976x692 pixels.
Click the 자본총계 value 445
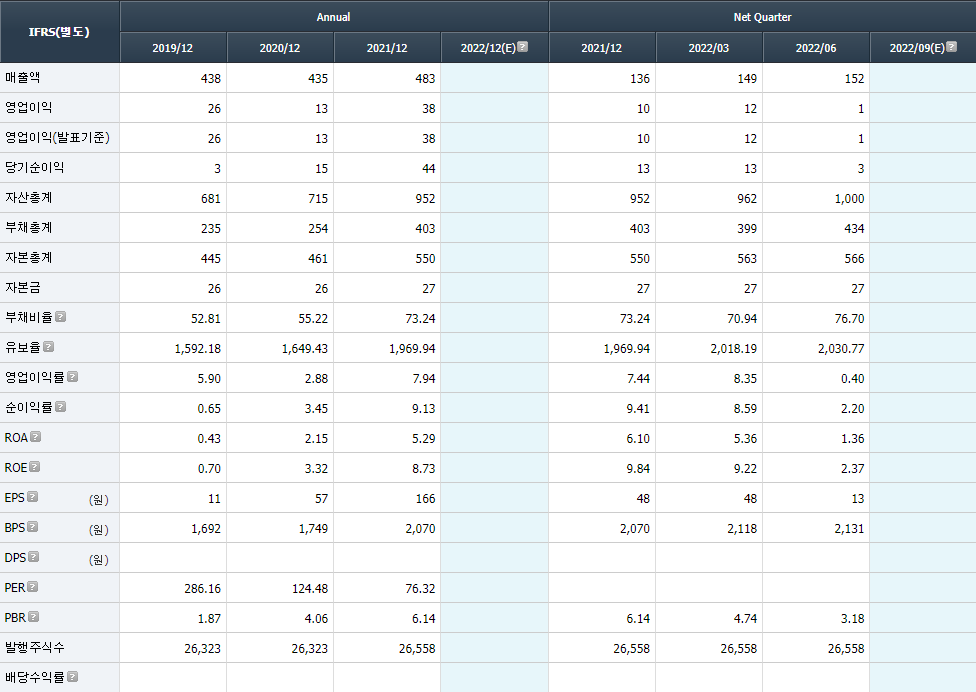click(210, 258)
